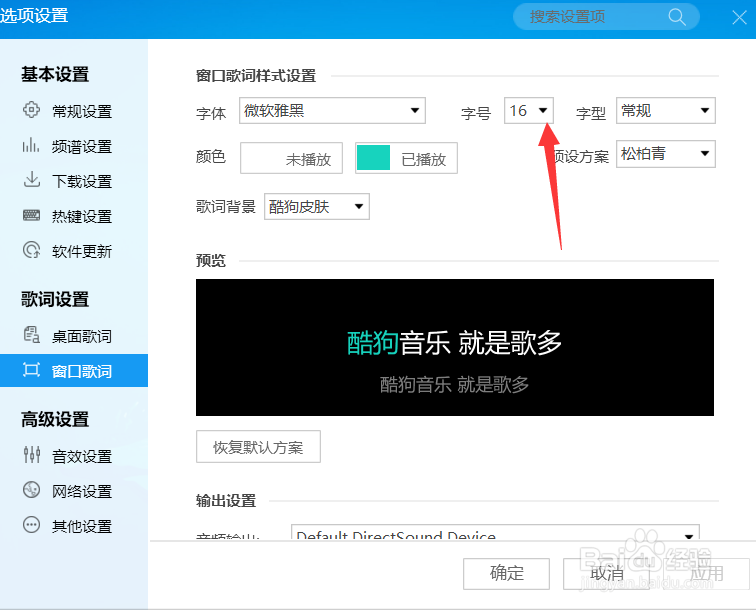
Task: Expand the 歌词背景 dropdown
Action: (x=317, y=206)
